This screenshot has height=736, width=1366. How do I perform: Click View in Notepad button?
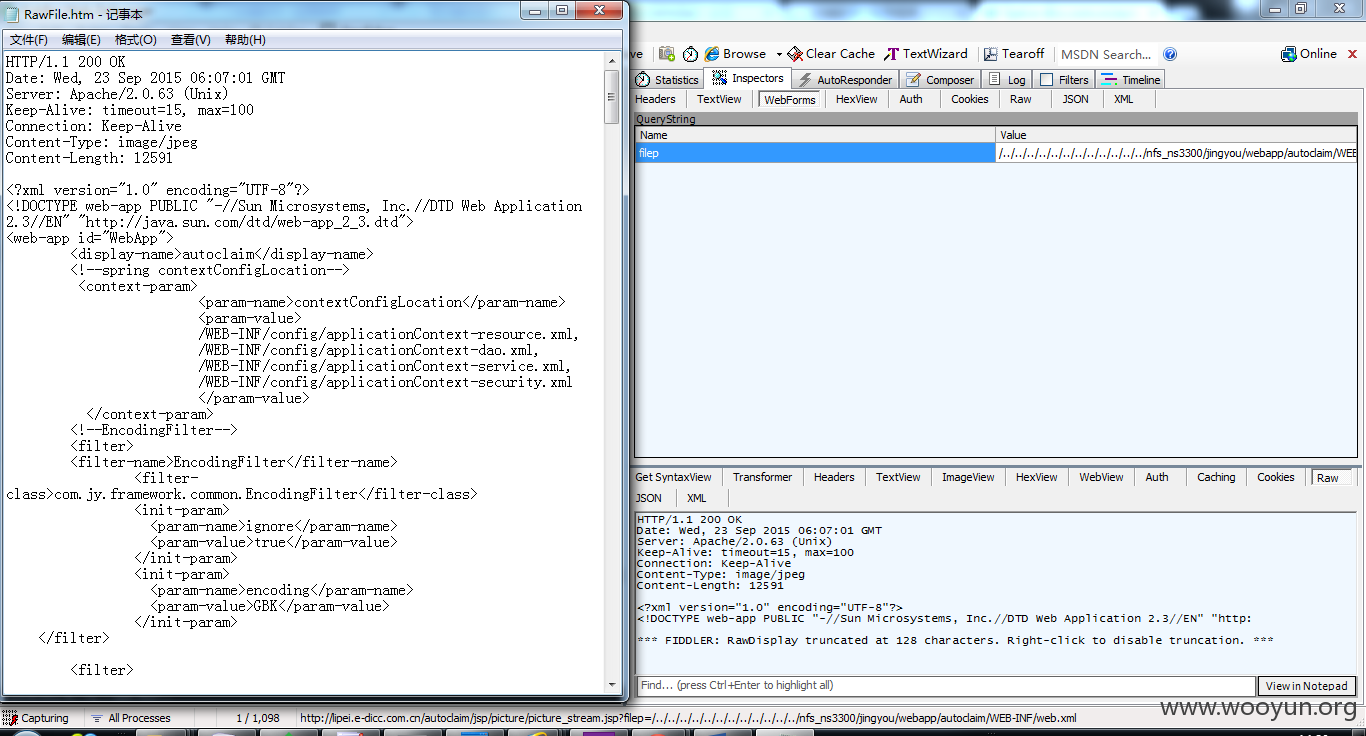(x=1307, y=686)
